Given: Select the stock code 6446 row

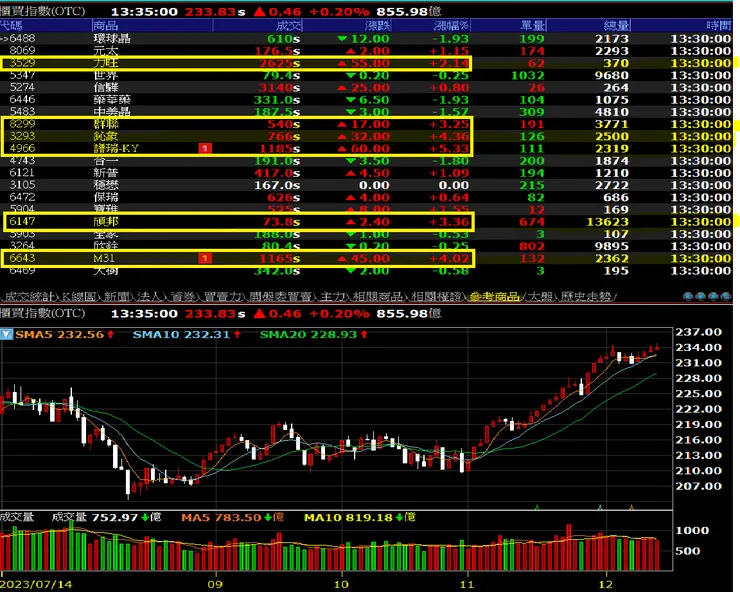Looking at the screenshot, I should (x=366, y=100).
